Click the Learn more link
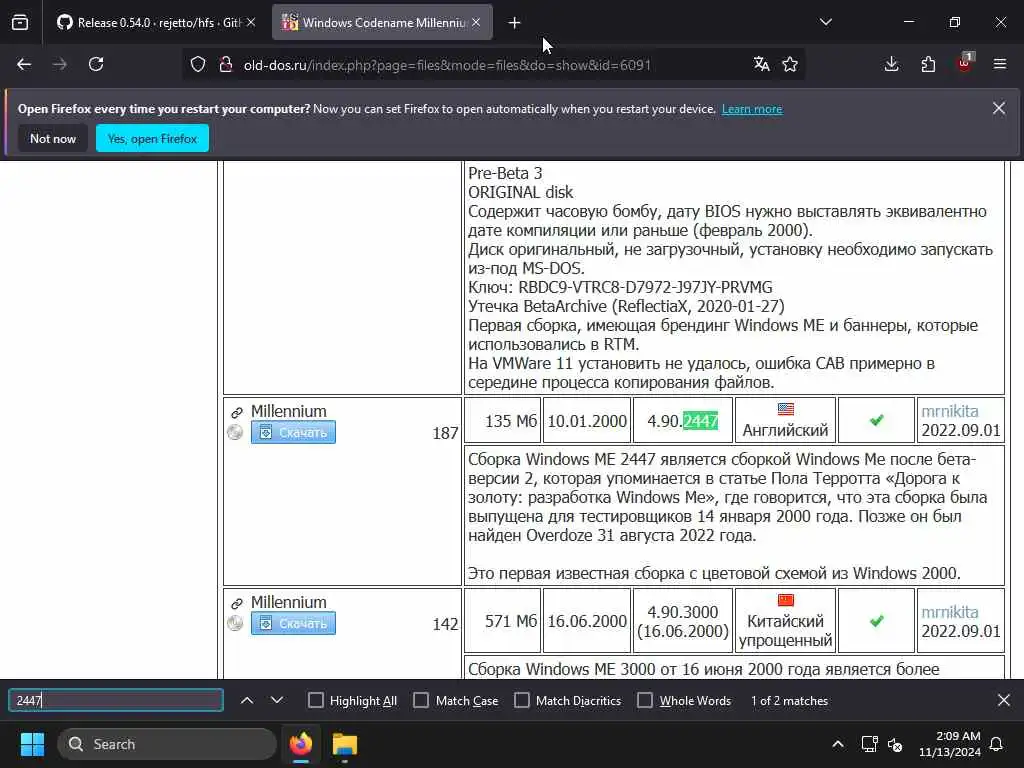Viewport: 1024px width, 768px height. [x=752, y=109]
